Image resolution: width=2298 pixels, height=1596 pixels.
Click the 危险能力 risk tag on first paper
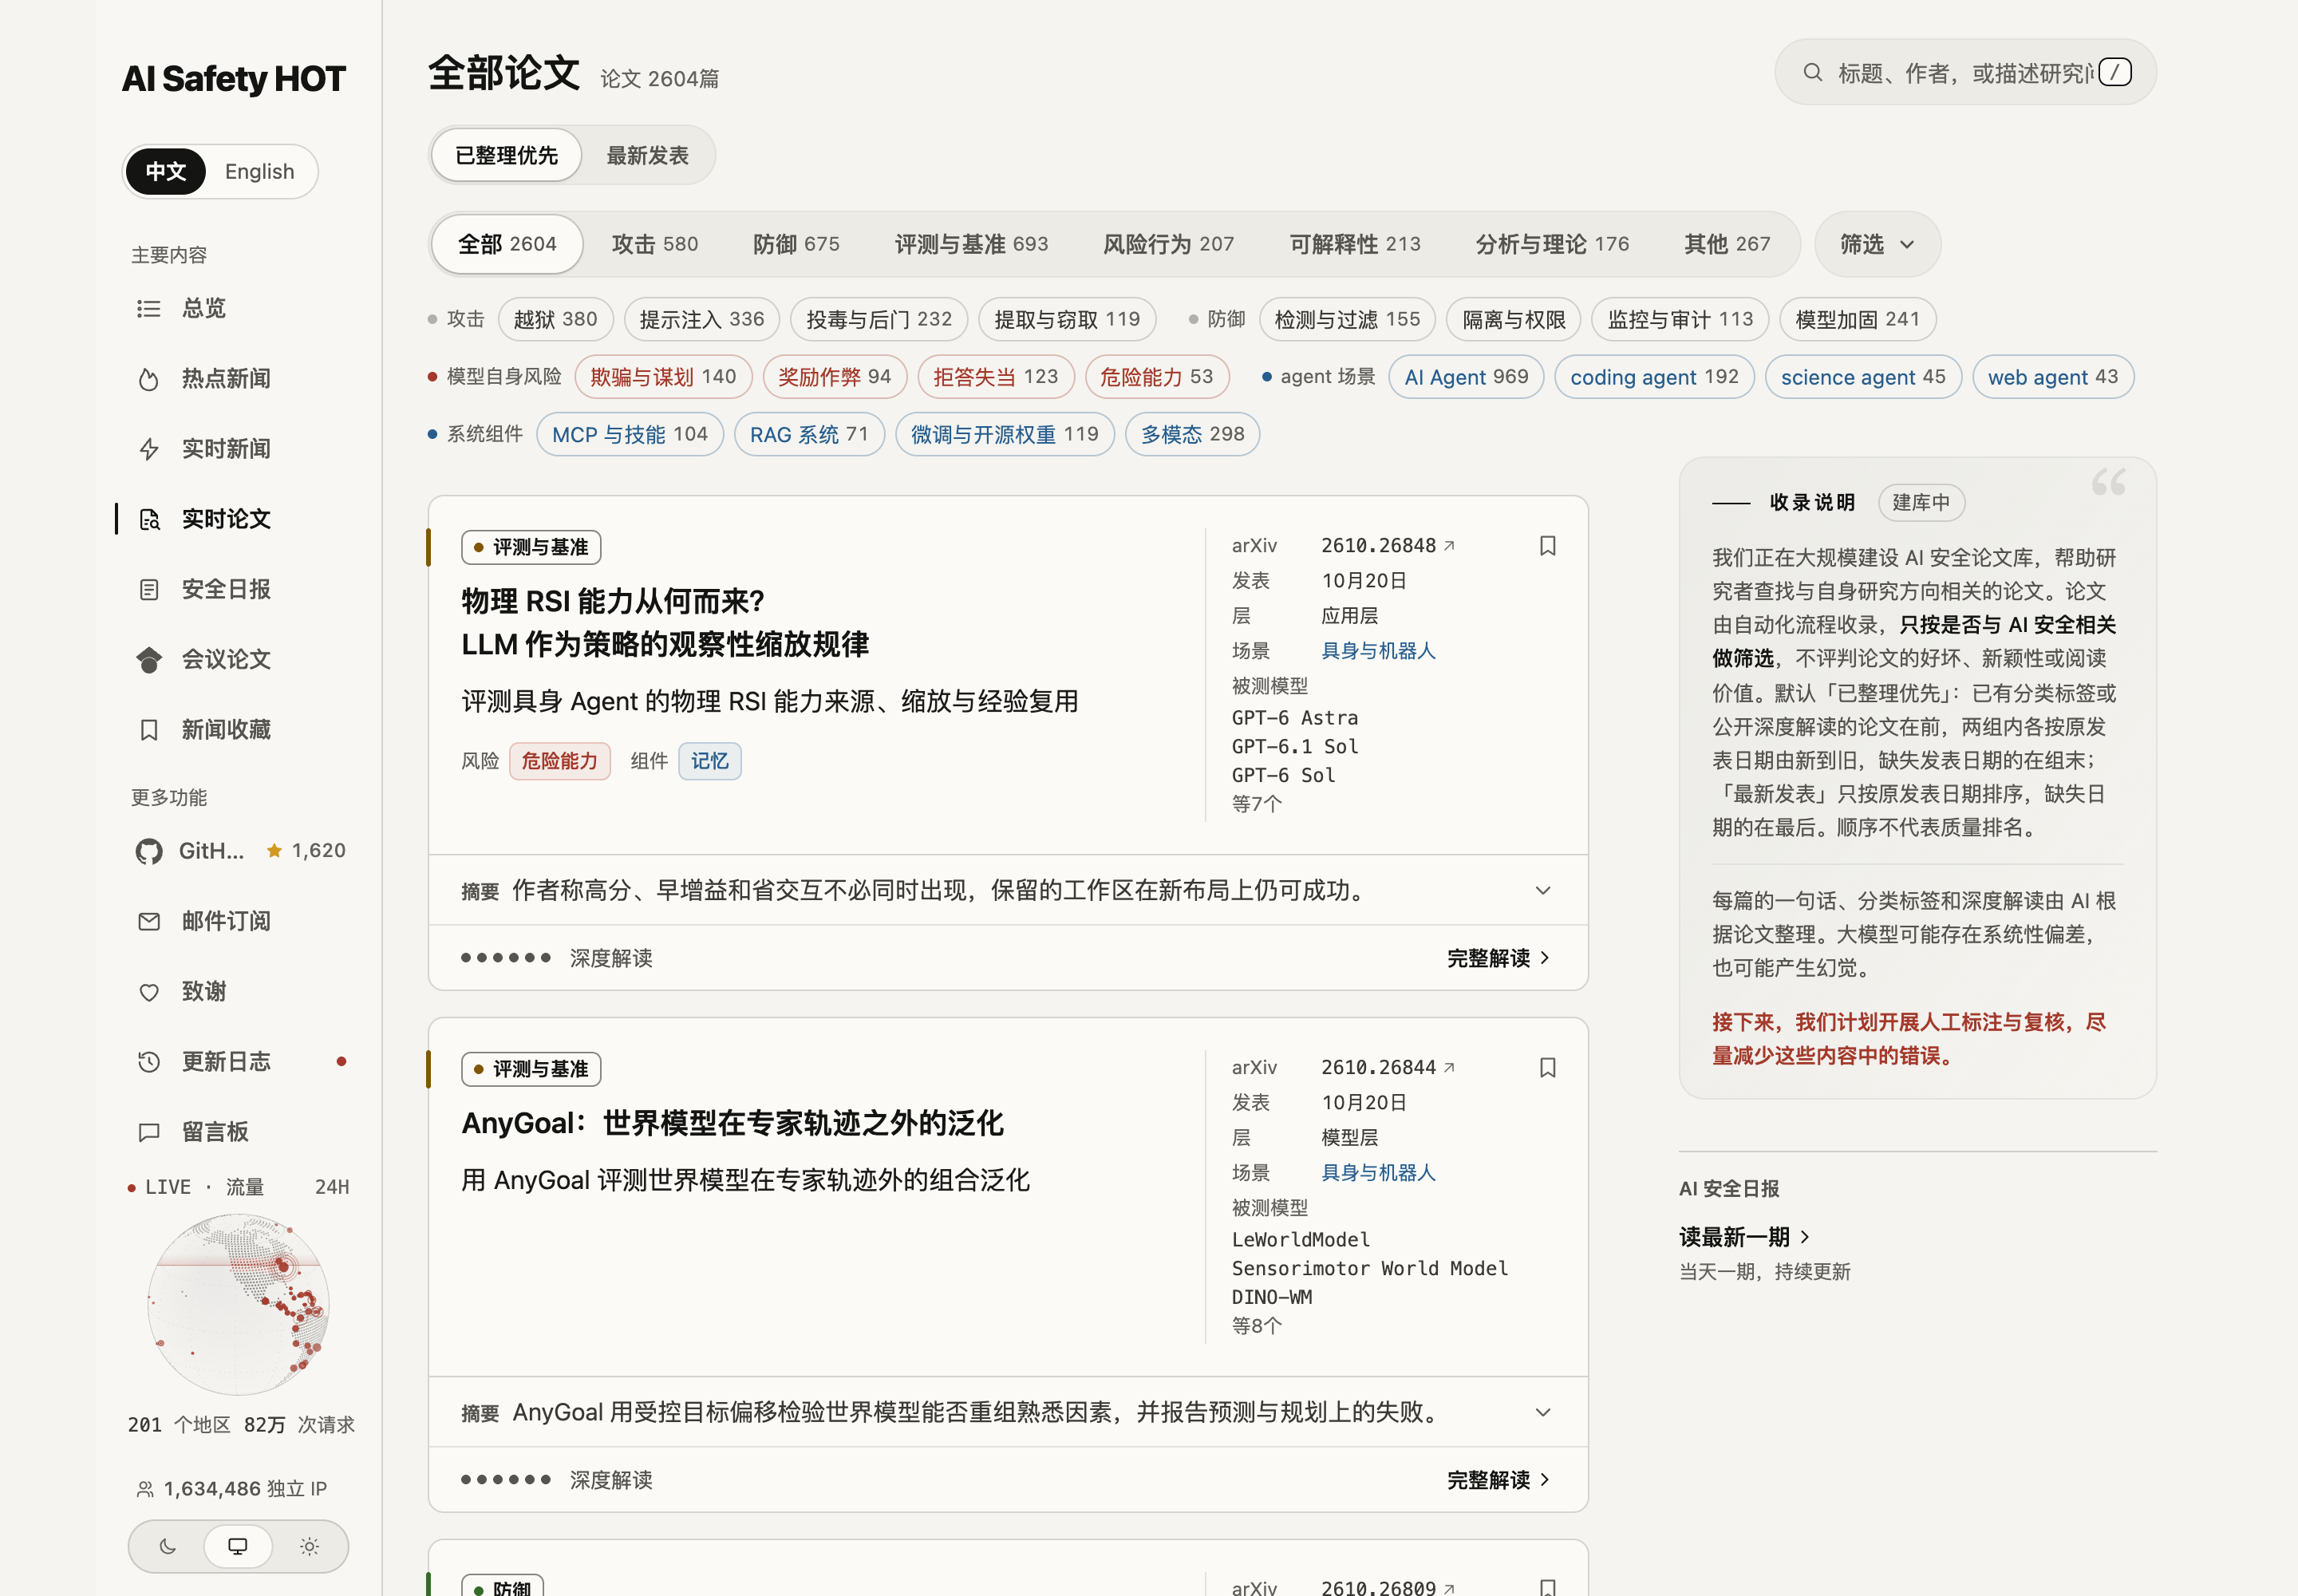(x=559, y=762)
